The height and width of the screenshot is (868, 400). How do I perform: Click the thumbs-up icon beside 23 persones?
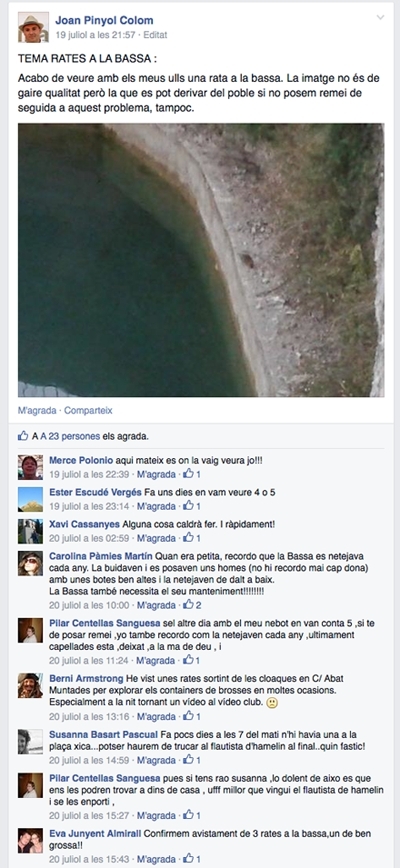[23, 436]
